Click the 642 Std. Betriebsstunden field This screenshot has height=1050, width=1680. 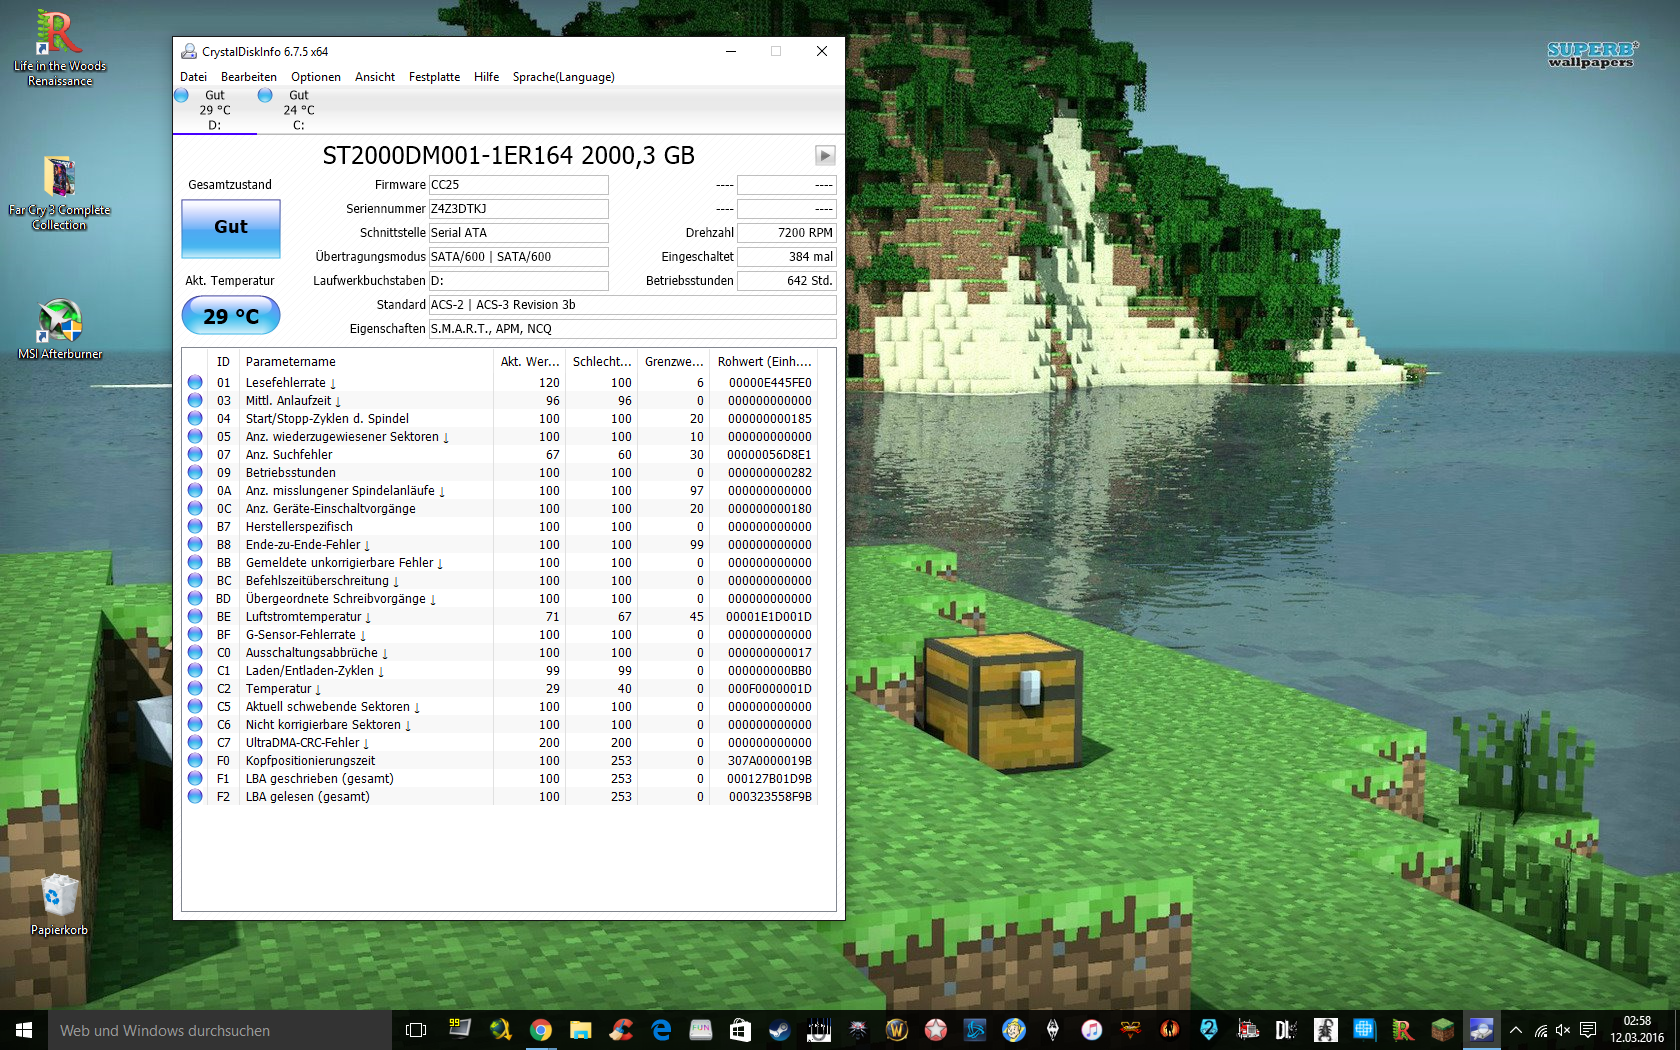(786, 281)
